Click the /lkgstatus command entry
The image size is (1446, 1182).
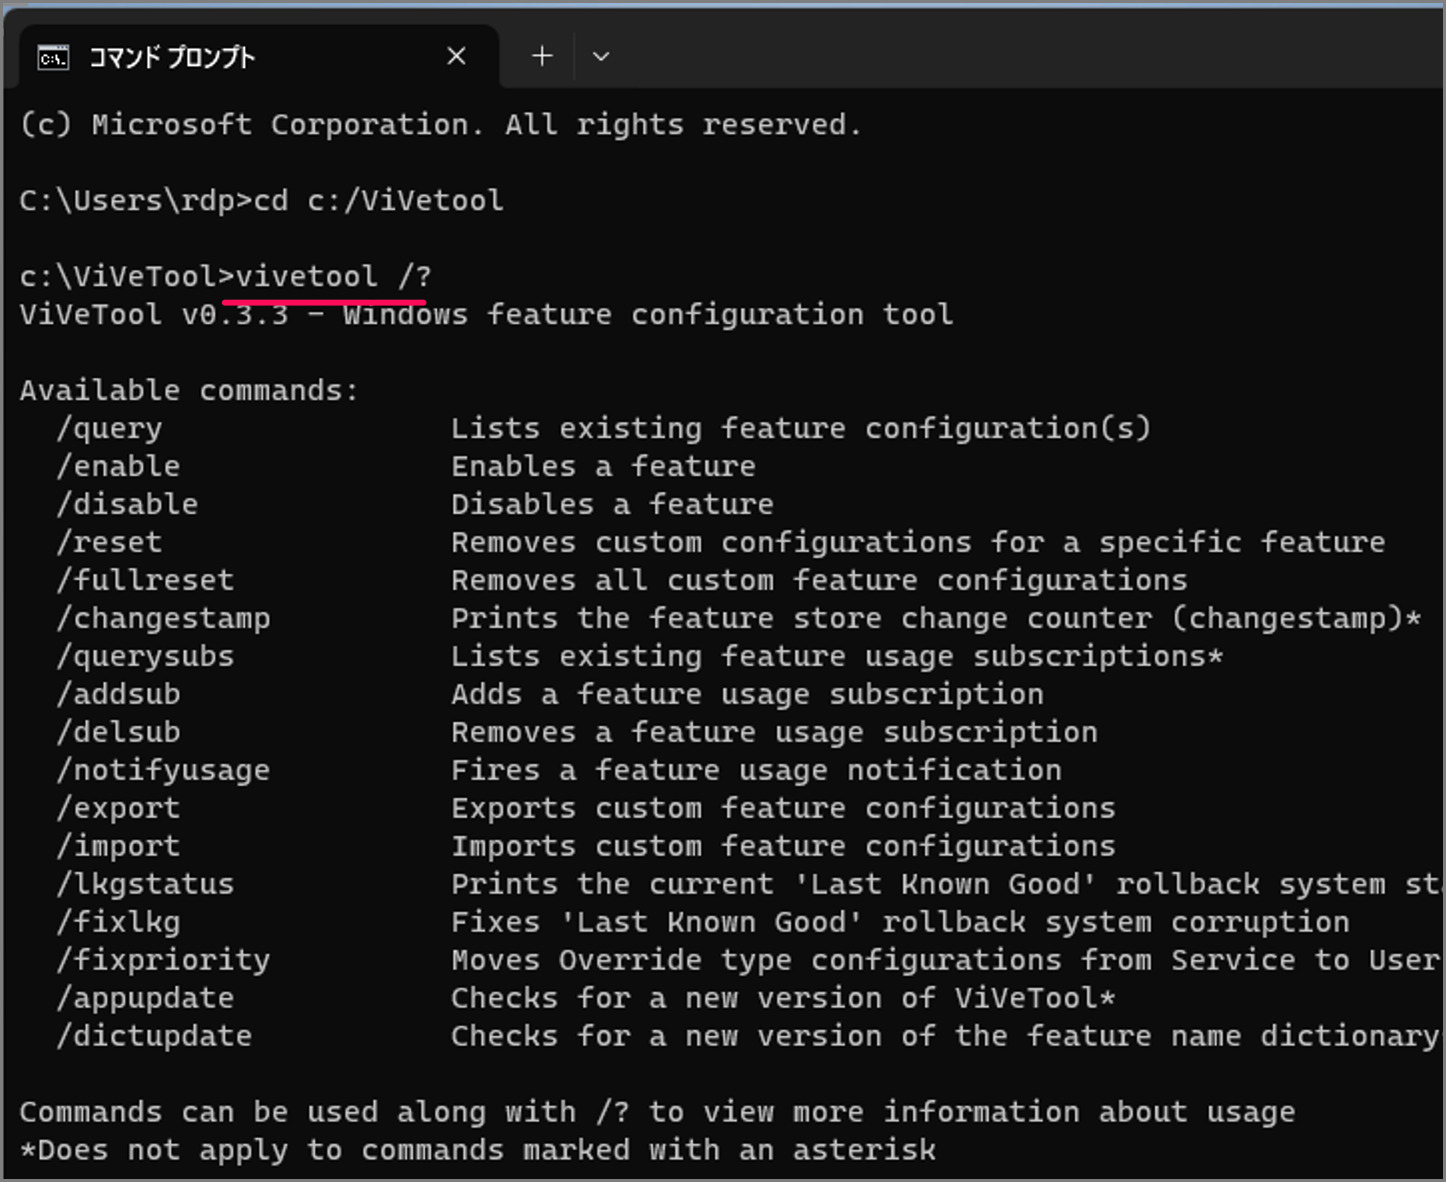145,884
